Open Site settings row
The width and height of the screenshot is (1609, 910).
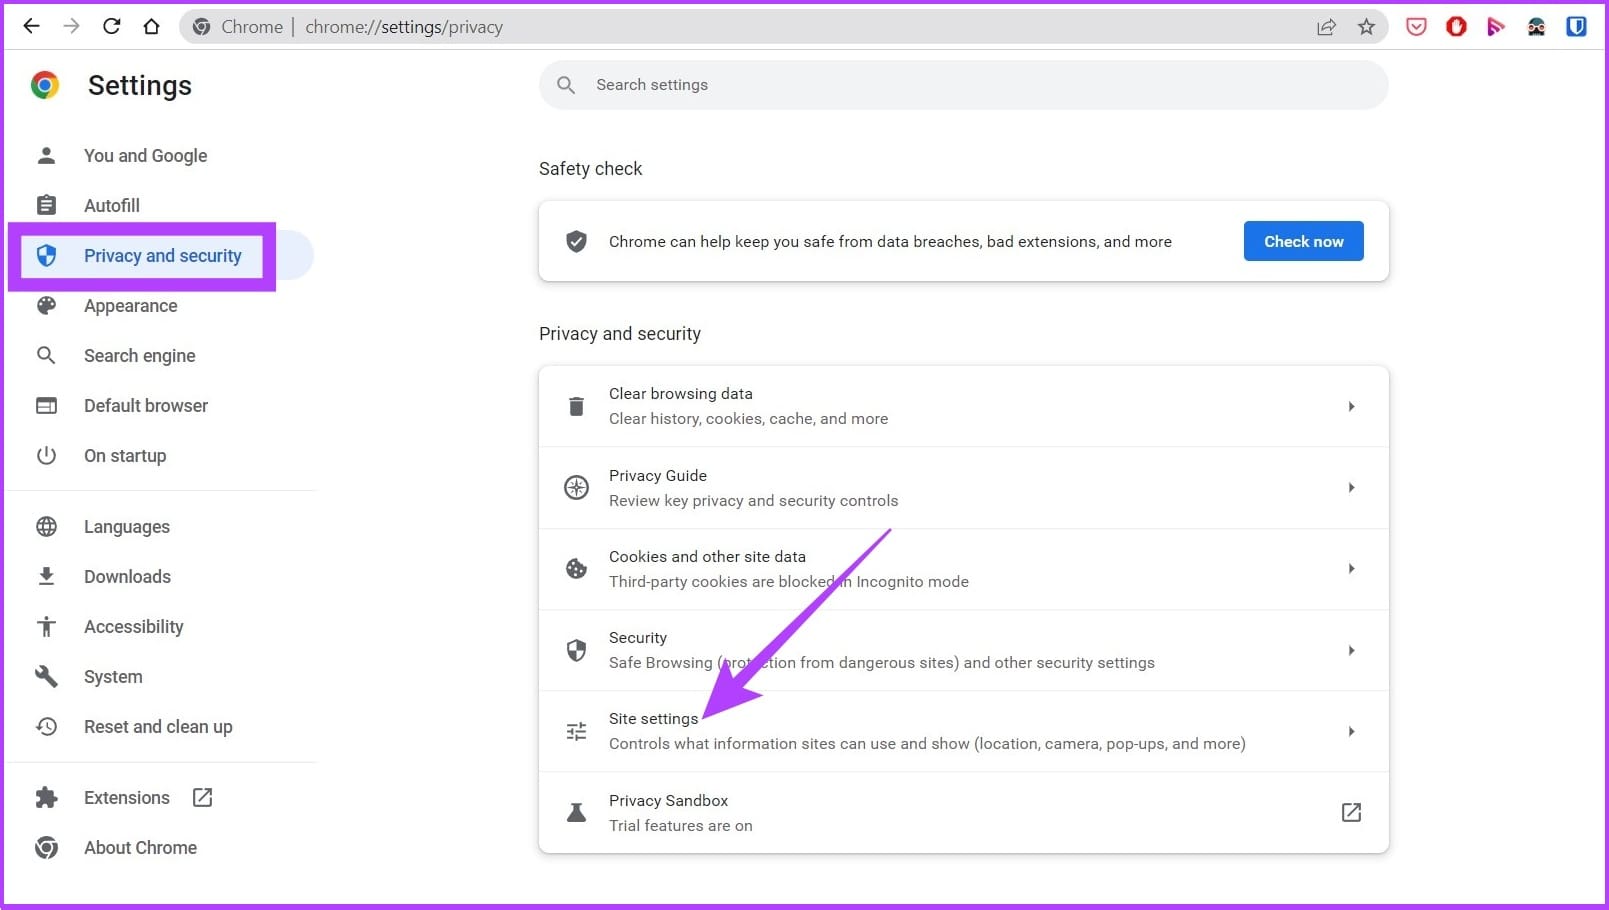963,731
